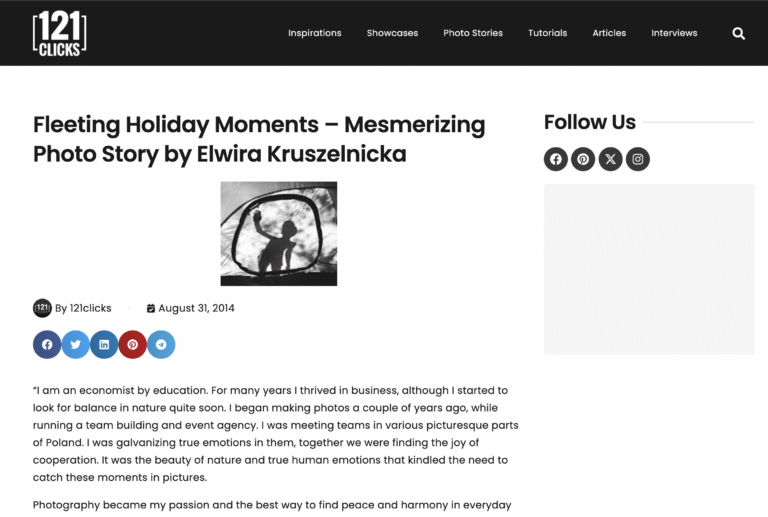Screen dimensions: 768x517
Task: Open the Inspirations menu item
Action: click(x=315, y=33)
